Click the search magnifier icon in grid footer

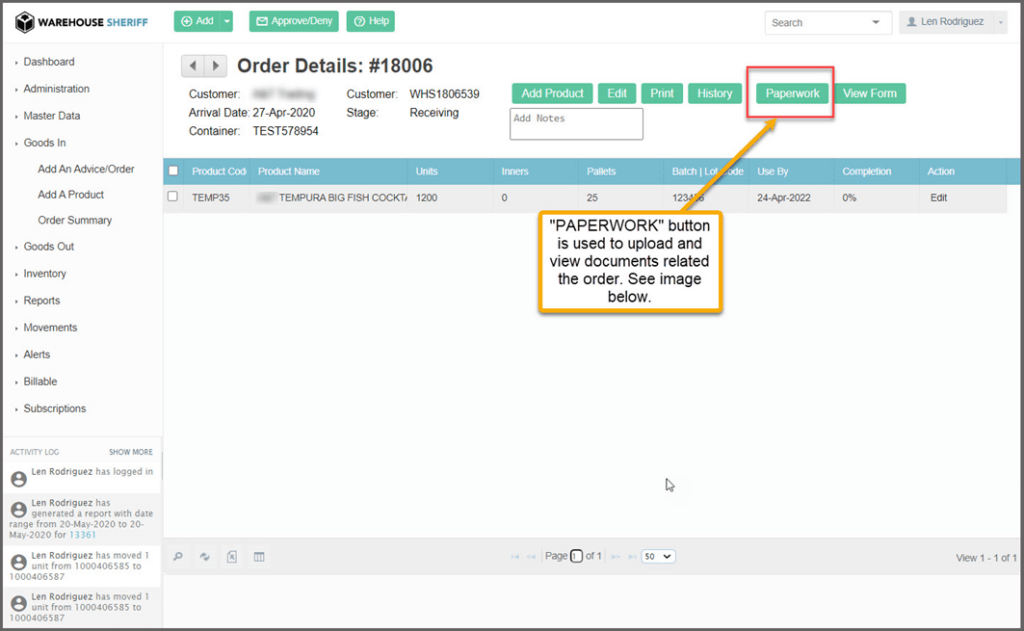178,557
